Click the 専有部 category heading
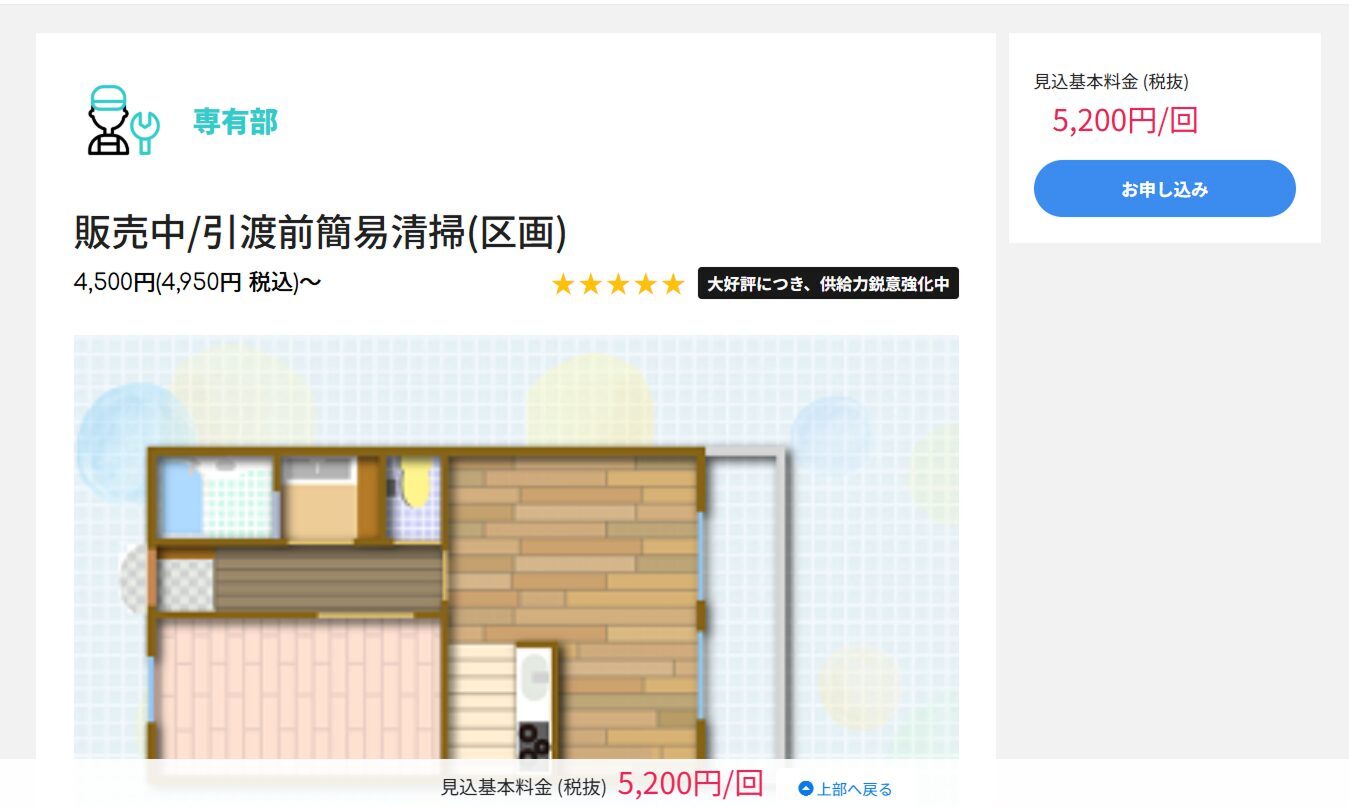The height and width of the screenshot is (807, 1349). [x=235, y=122]
